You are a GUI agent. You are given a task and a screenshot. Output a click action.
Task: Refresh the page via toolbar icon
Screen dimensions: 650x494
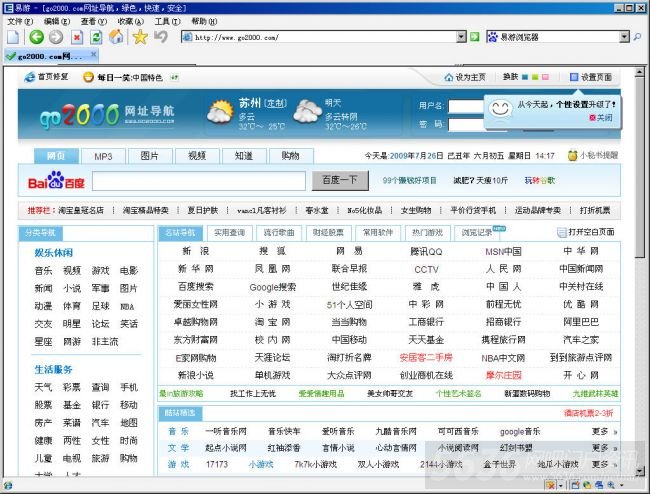(x=96, y=38)
